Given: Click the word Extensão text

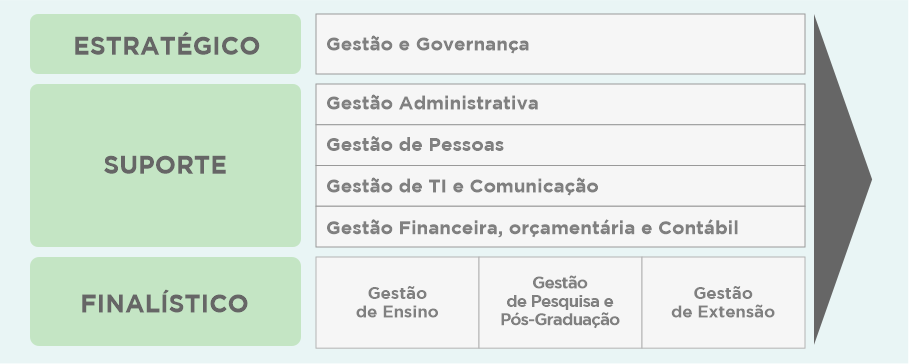Looking at the screenshot, I should [736, 312].
